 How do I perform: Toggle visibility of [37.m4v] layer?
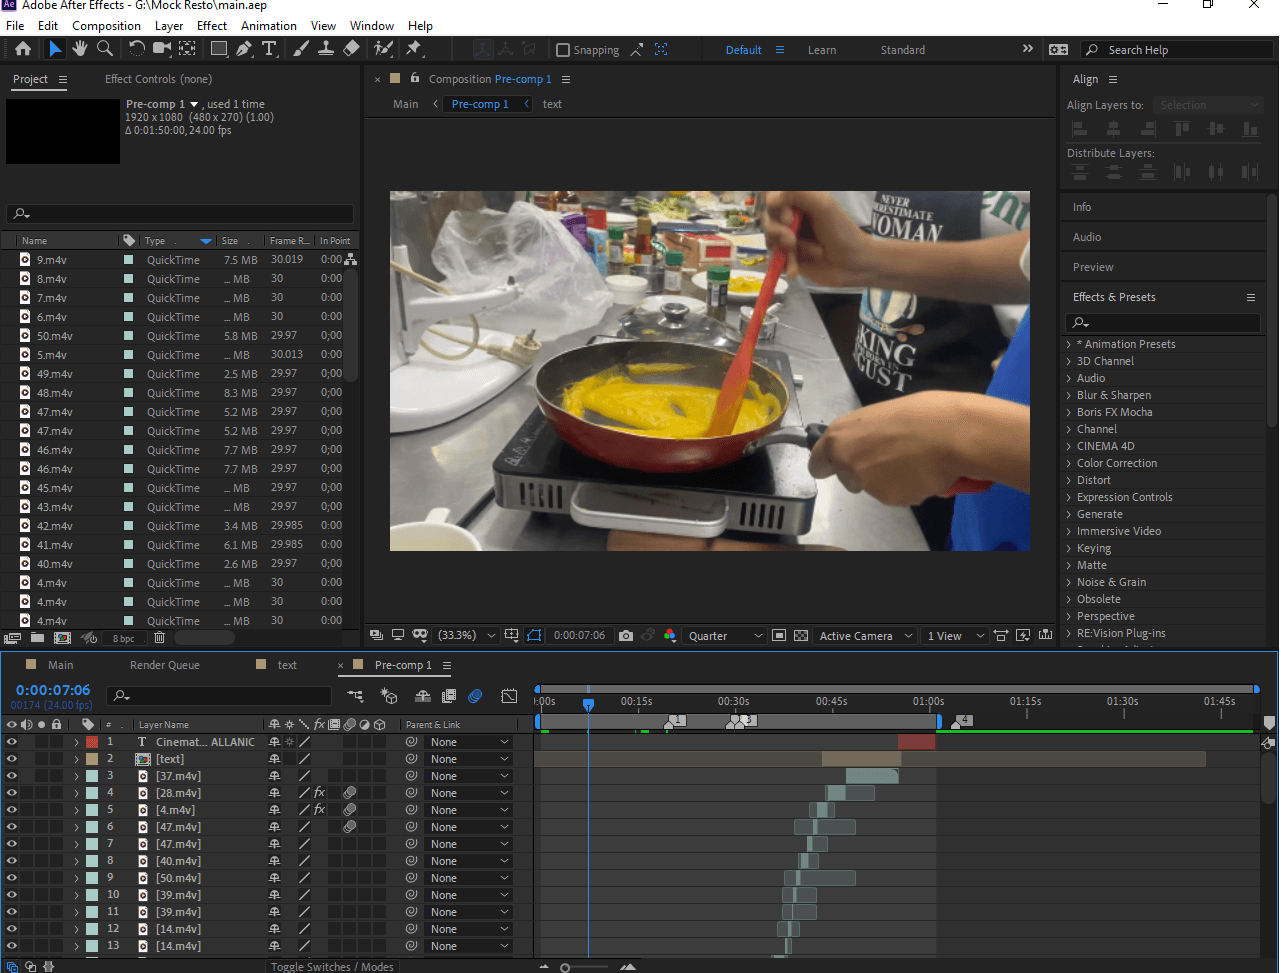[x=12, y=776]
